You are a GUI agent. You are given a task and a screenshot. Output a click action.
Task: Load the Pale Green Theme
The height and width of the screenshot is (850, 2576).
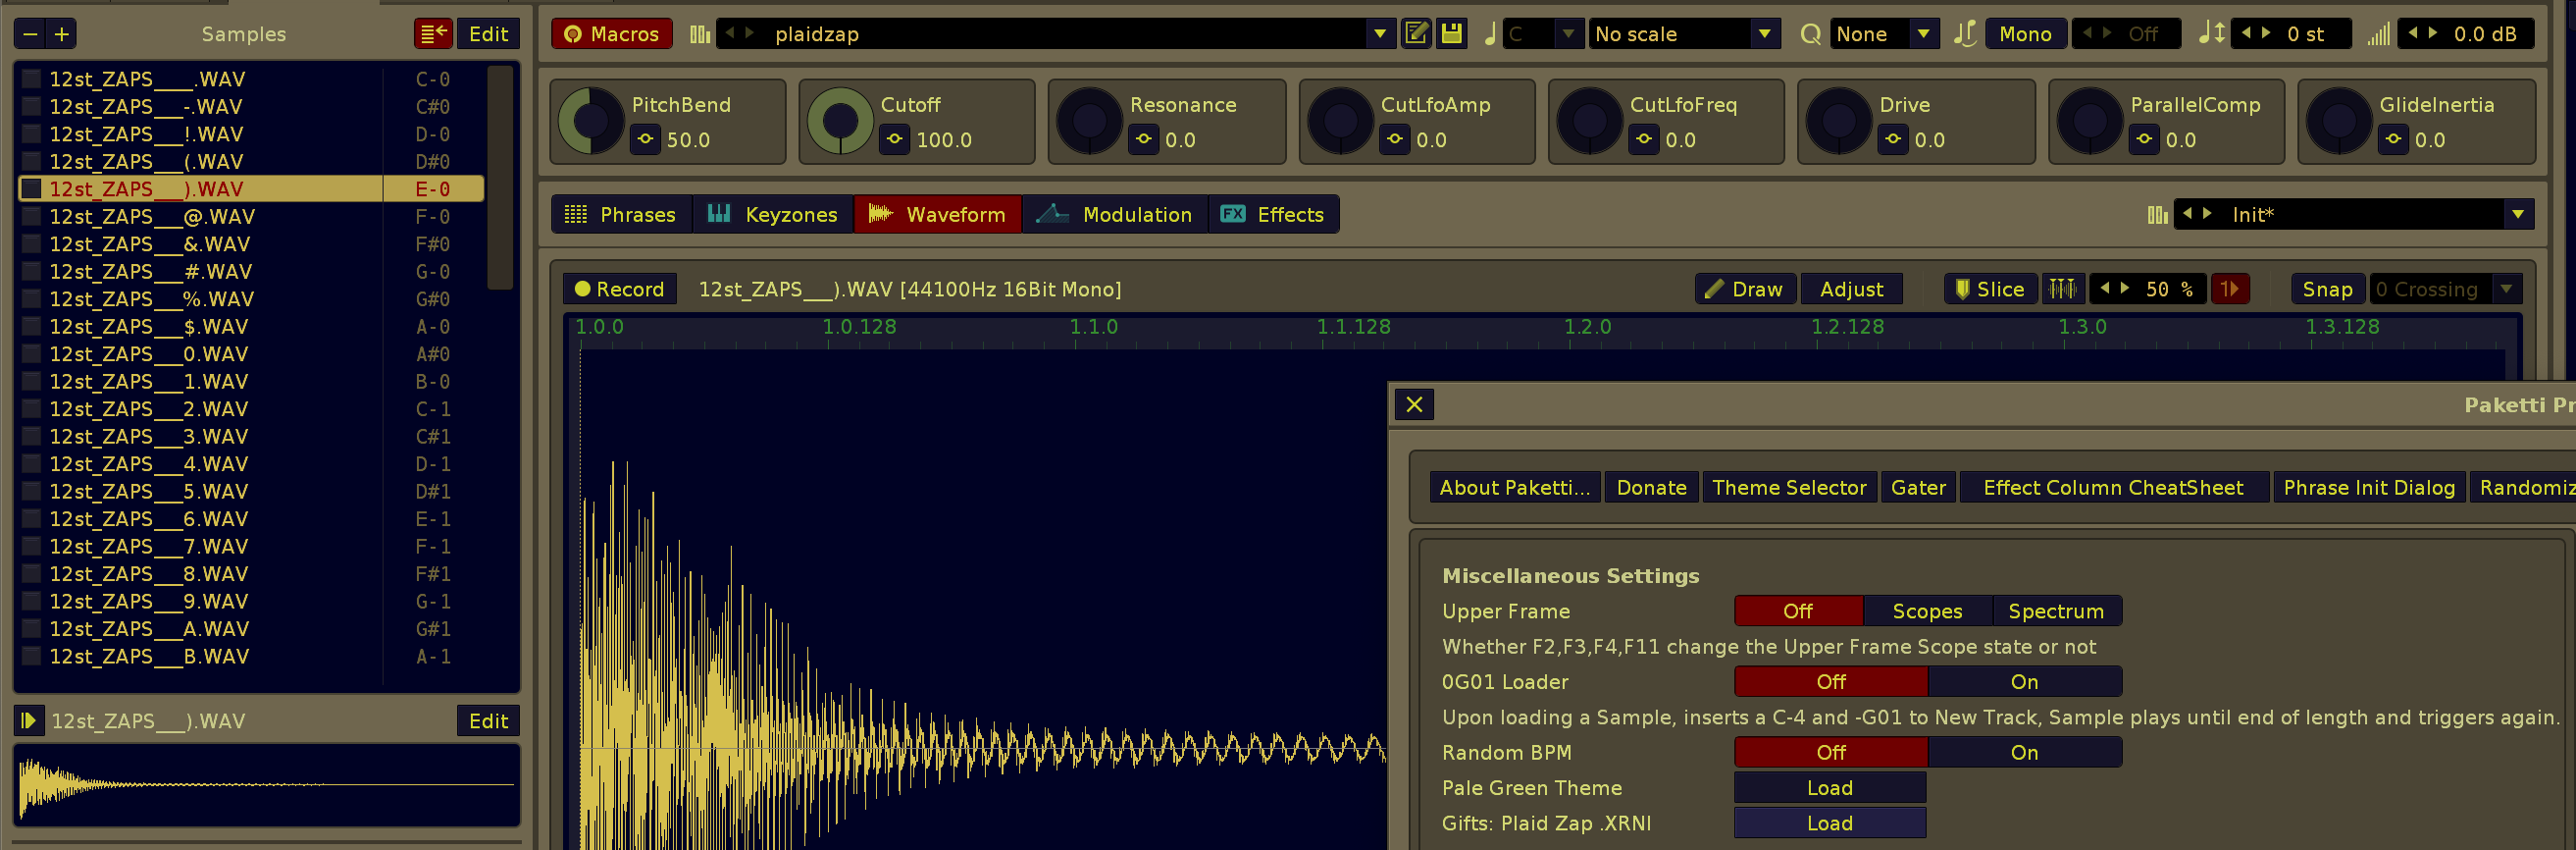[1829, 788]
